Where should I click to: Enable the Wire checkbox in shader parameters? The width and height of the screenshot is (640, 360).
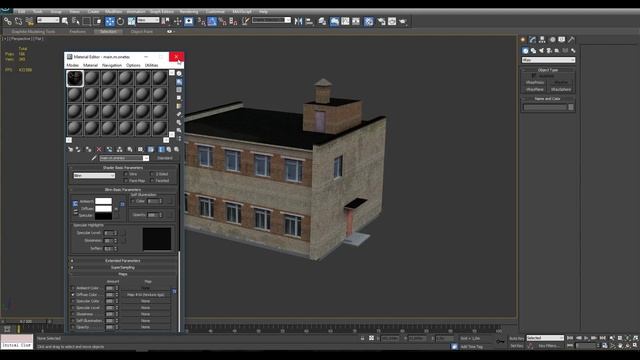tap(126, 174)
